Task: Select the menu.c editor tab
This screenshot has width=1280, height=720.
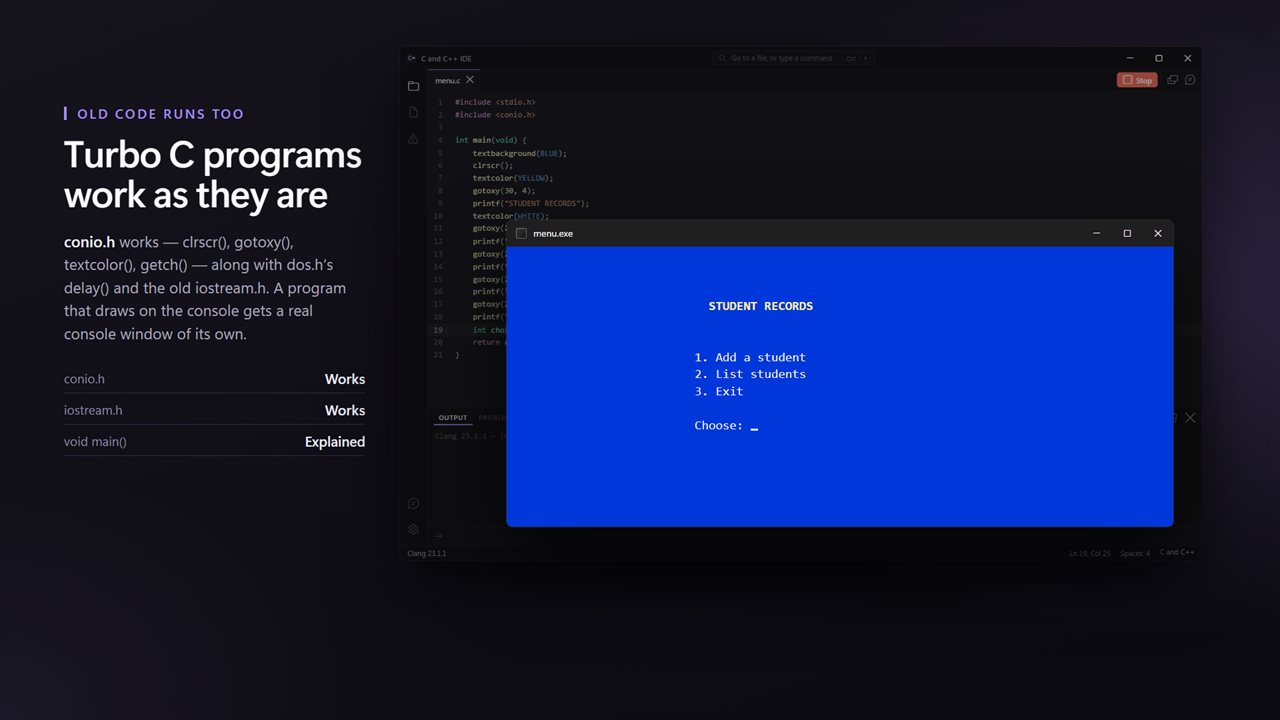Action: pyautogui.click(x=455, y=80)
